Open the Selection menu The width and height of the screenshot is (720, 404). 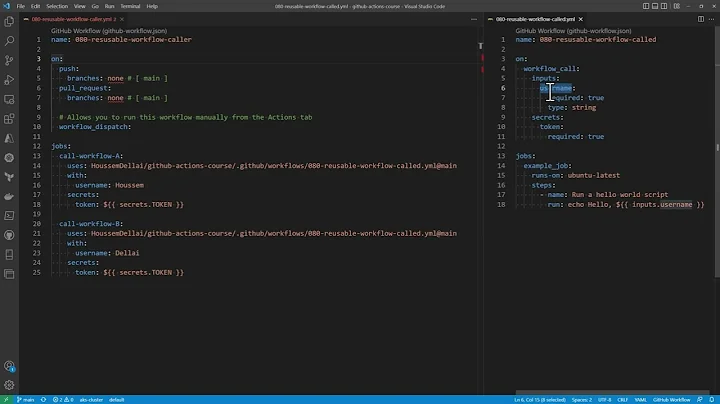[x=57, y=6]
